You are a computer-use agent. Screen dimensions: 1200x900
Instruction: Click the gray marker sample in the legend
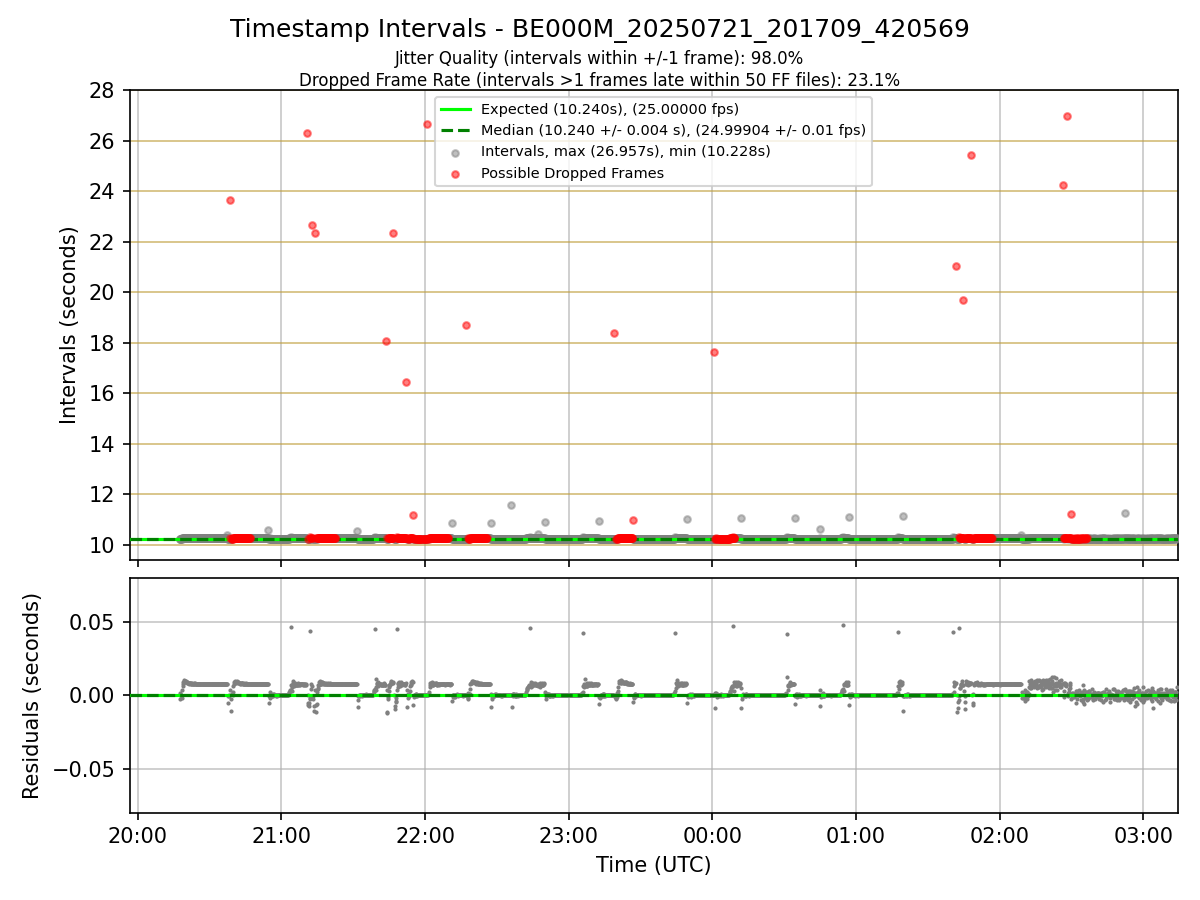(x=455, y=152)
